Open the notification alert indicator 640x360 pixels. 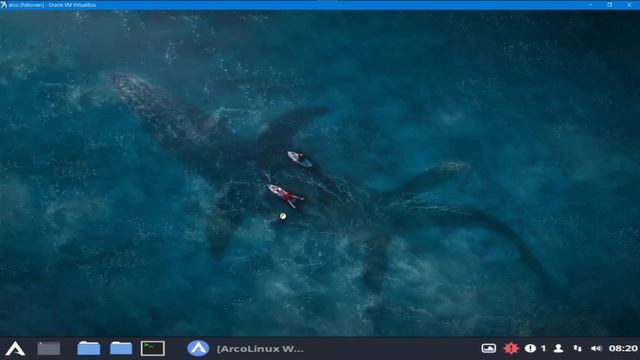(x=530, y=349)
